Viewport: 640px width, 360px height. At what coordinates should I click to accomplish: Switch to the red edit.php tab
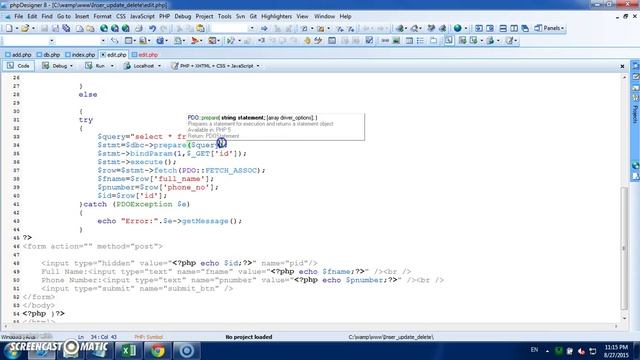tap(144, 54)
